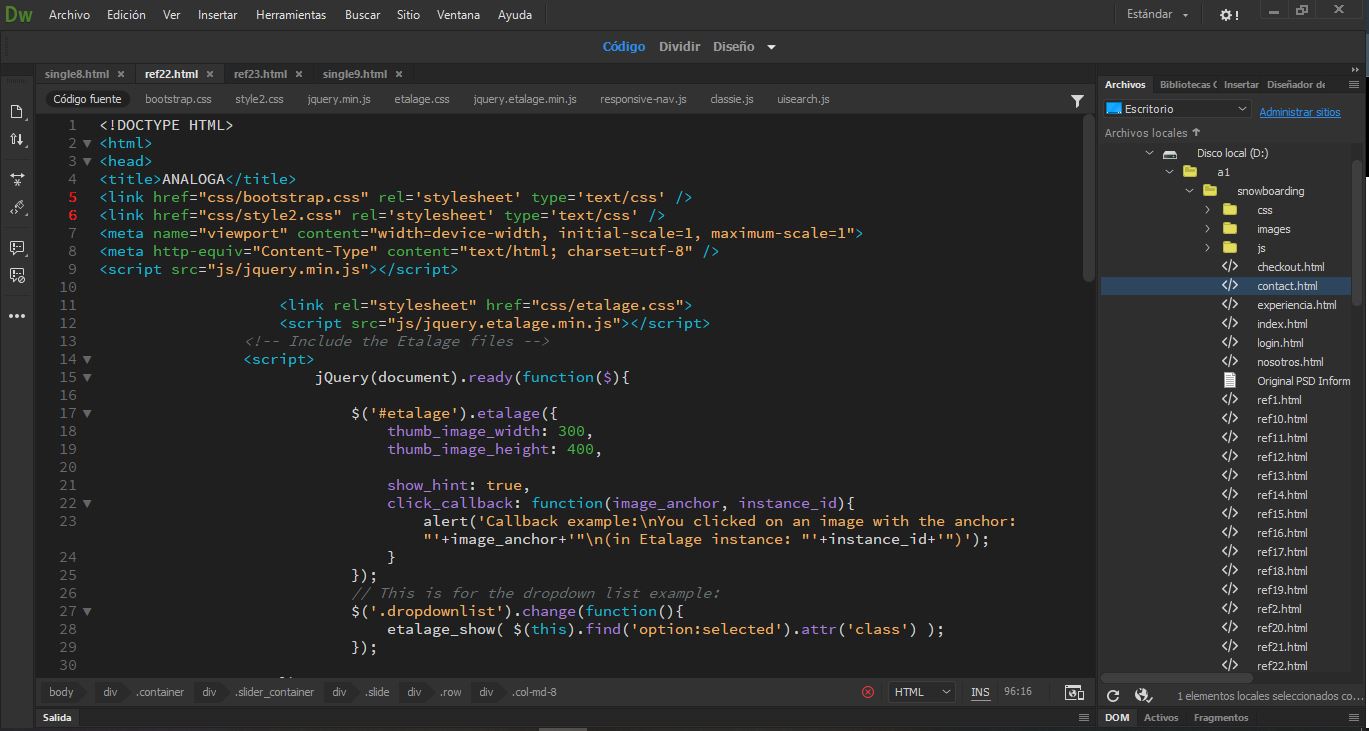Toggle INS insert/overwrite mode
This screenshot has height=731, width=1369.
coord(980,692)
